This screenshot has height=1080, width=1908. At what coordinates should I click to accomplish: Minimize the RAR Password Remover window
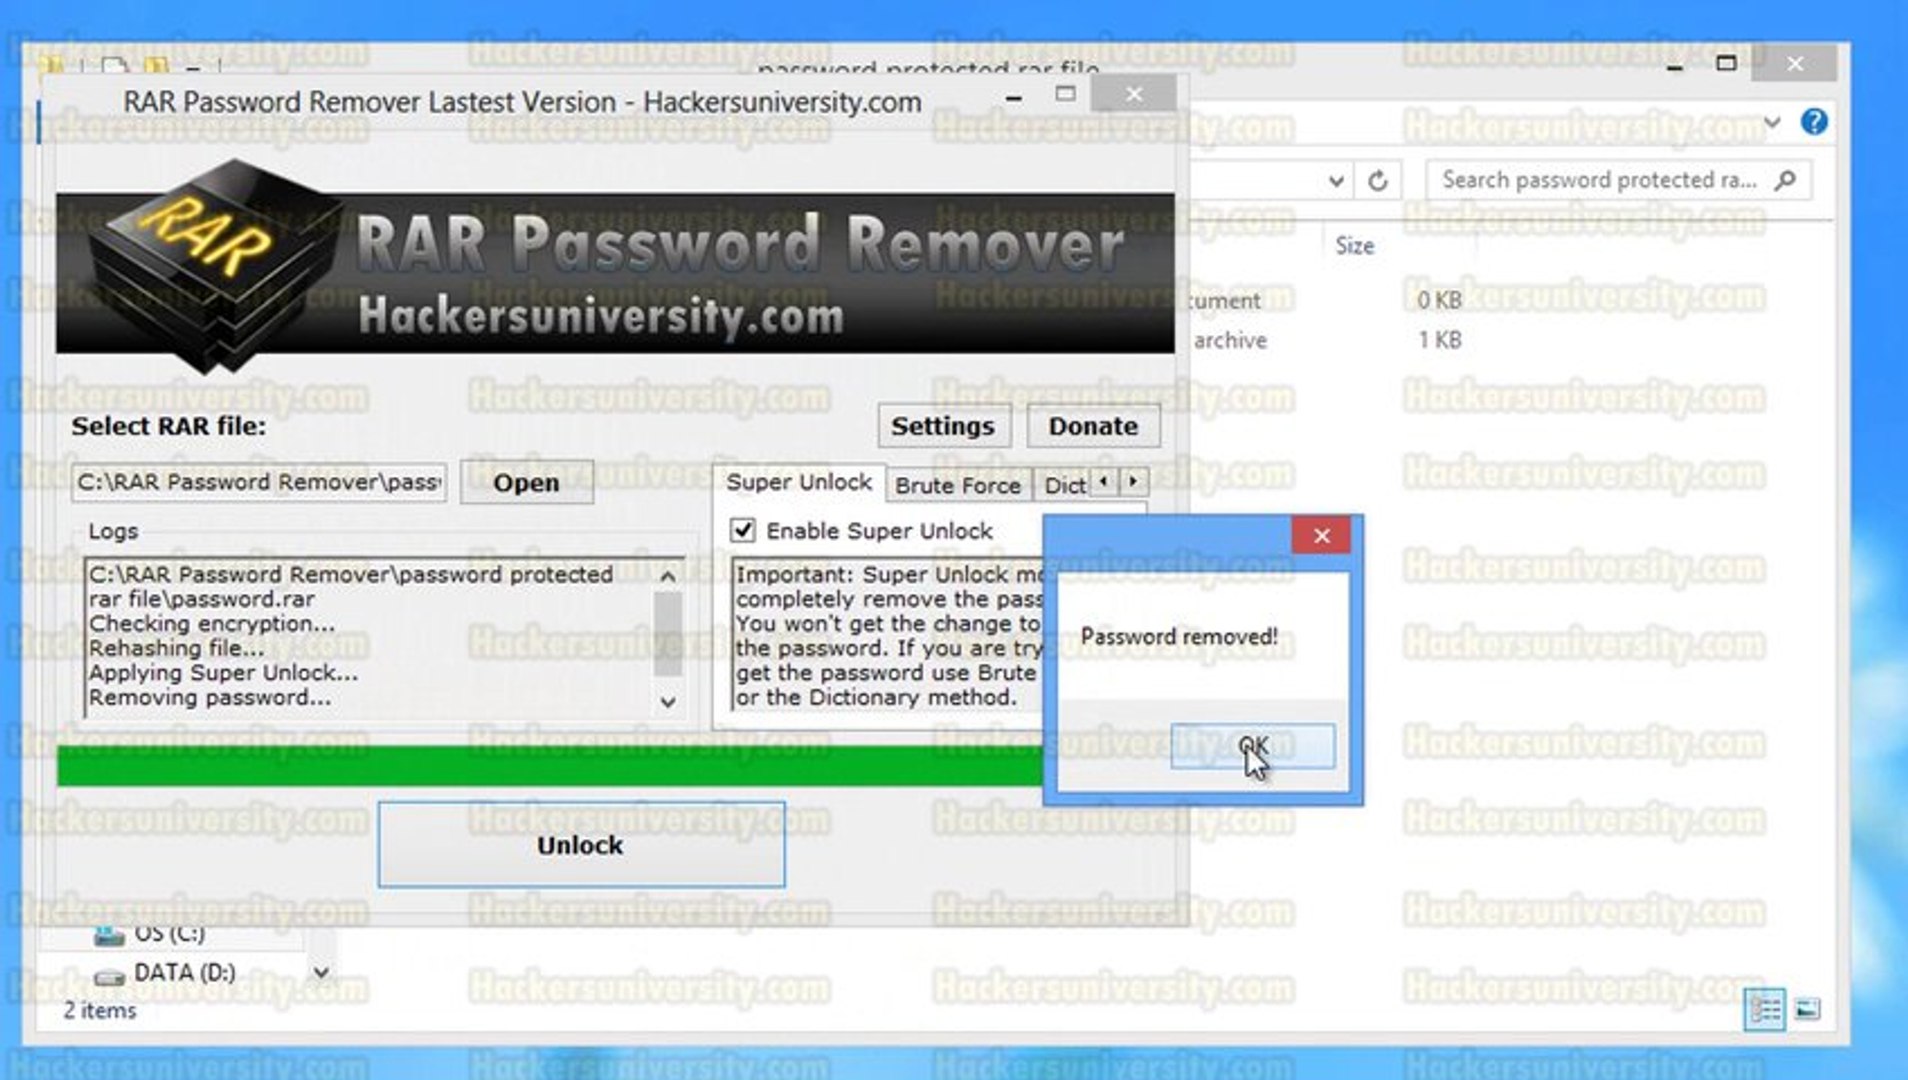point(1013,97)
